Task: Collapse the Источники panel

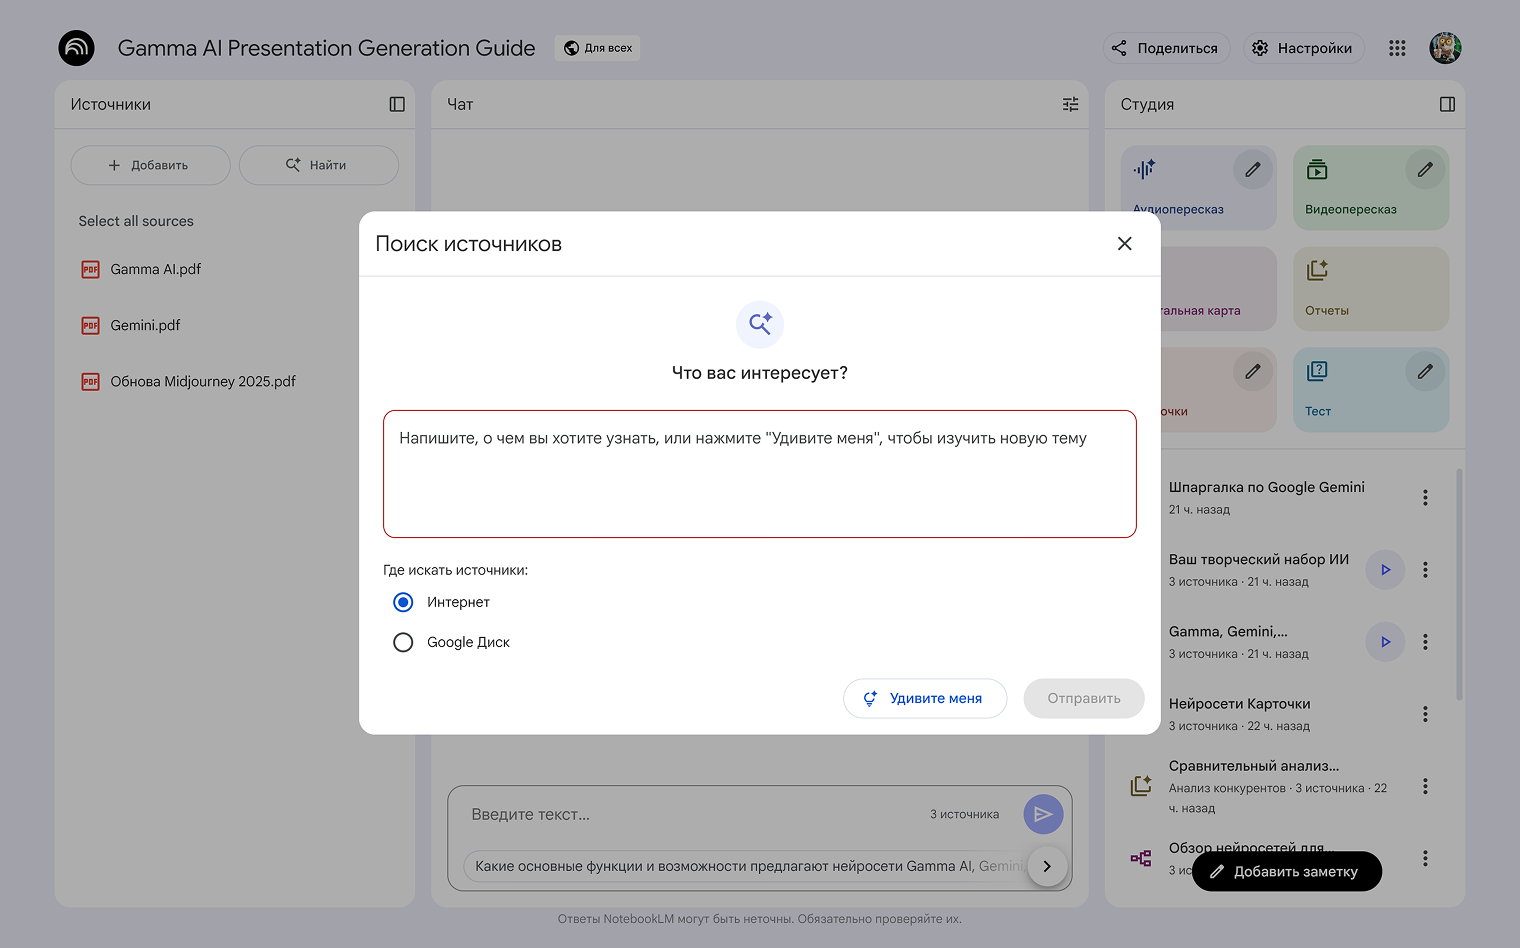Action: point(397,104)
